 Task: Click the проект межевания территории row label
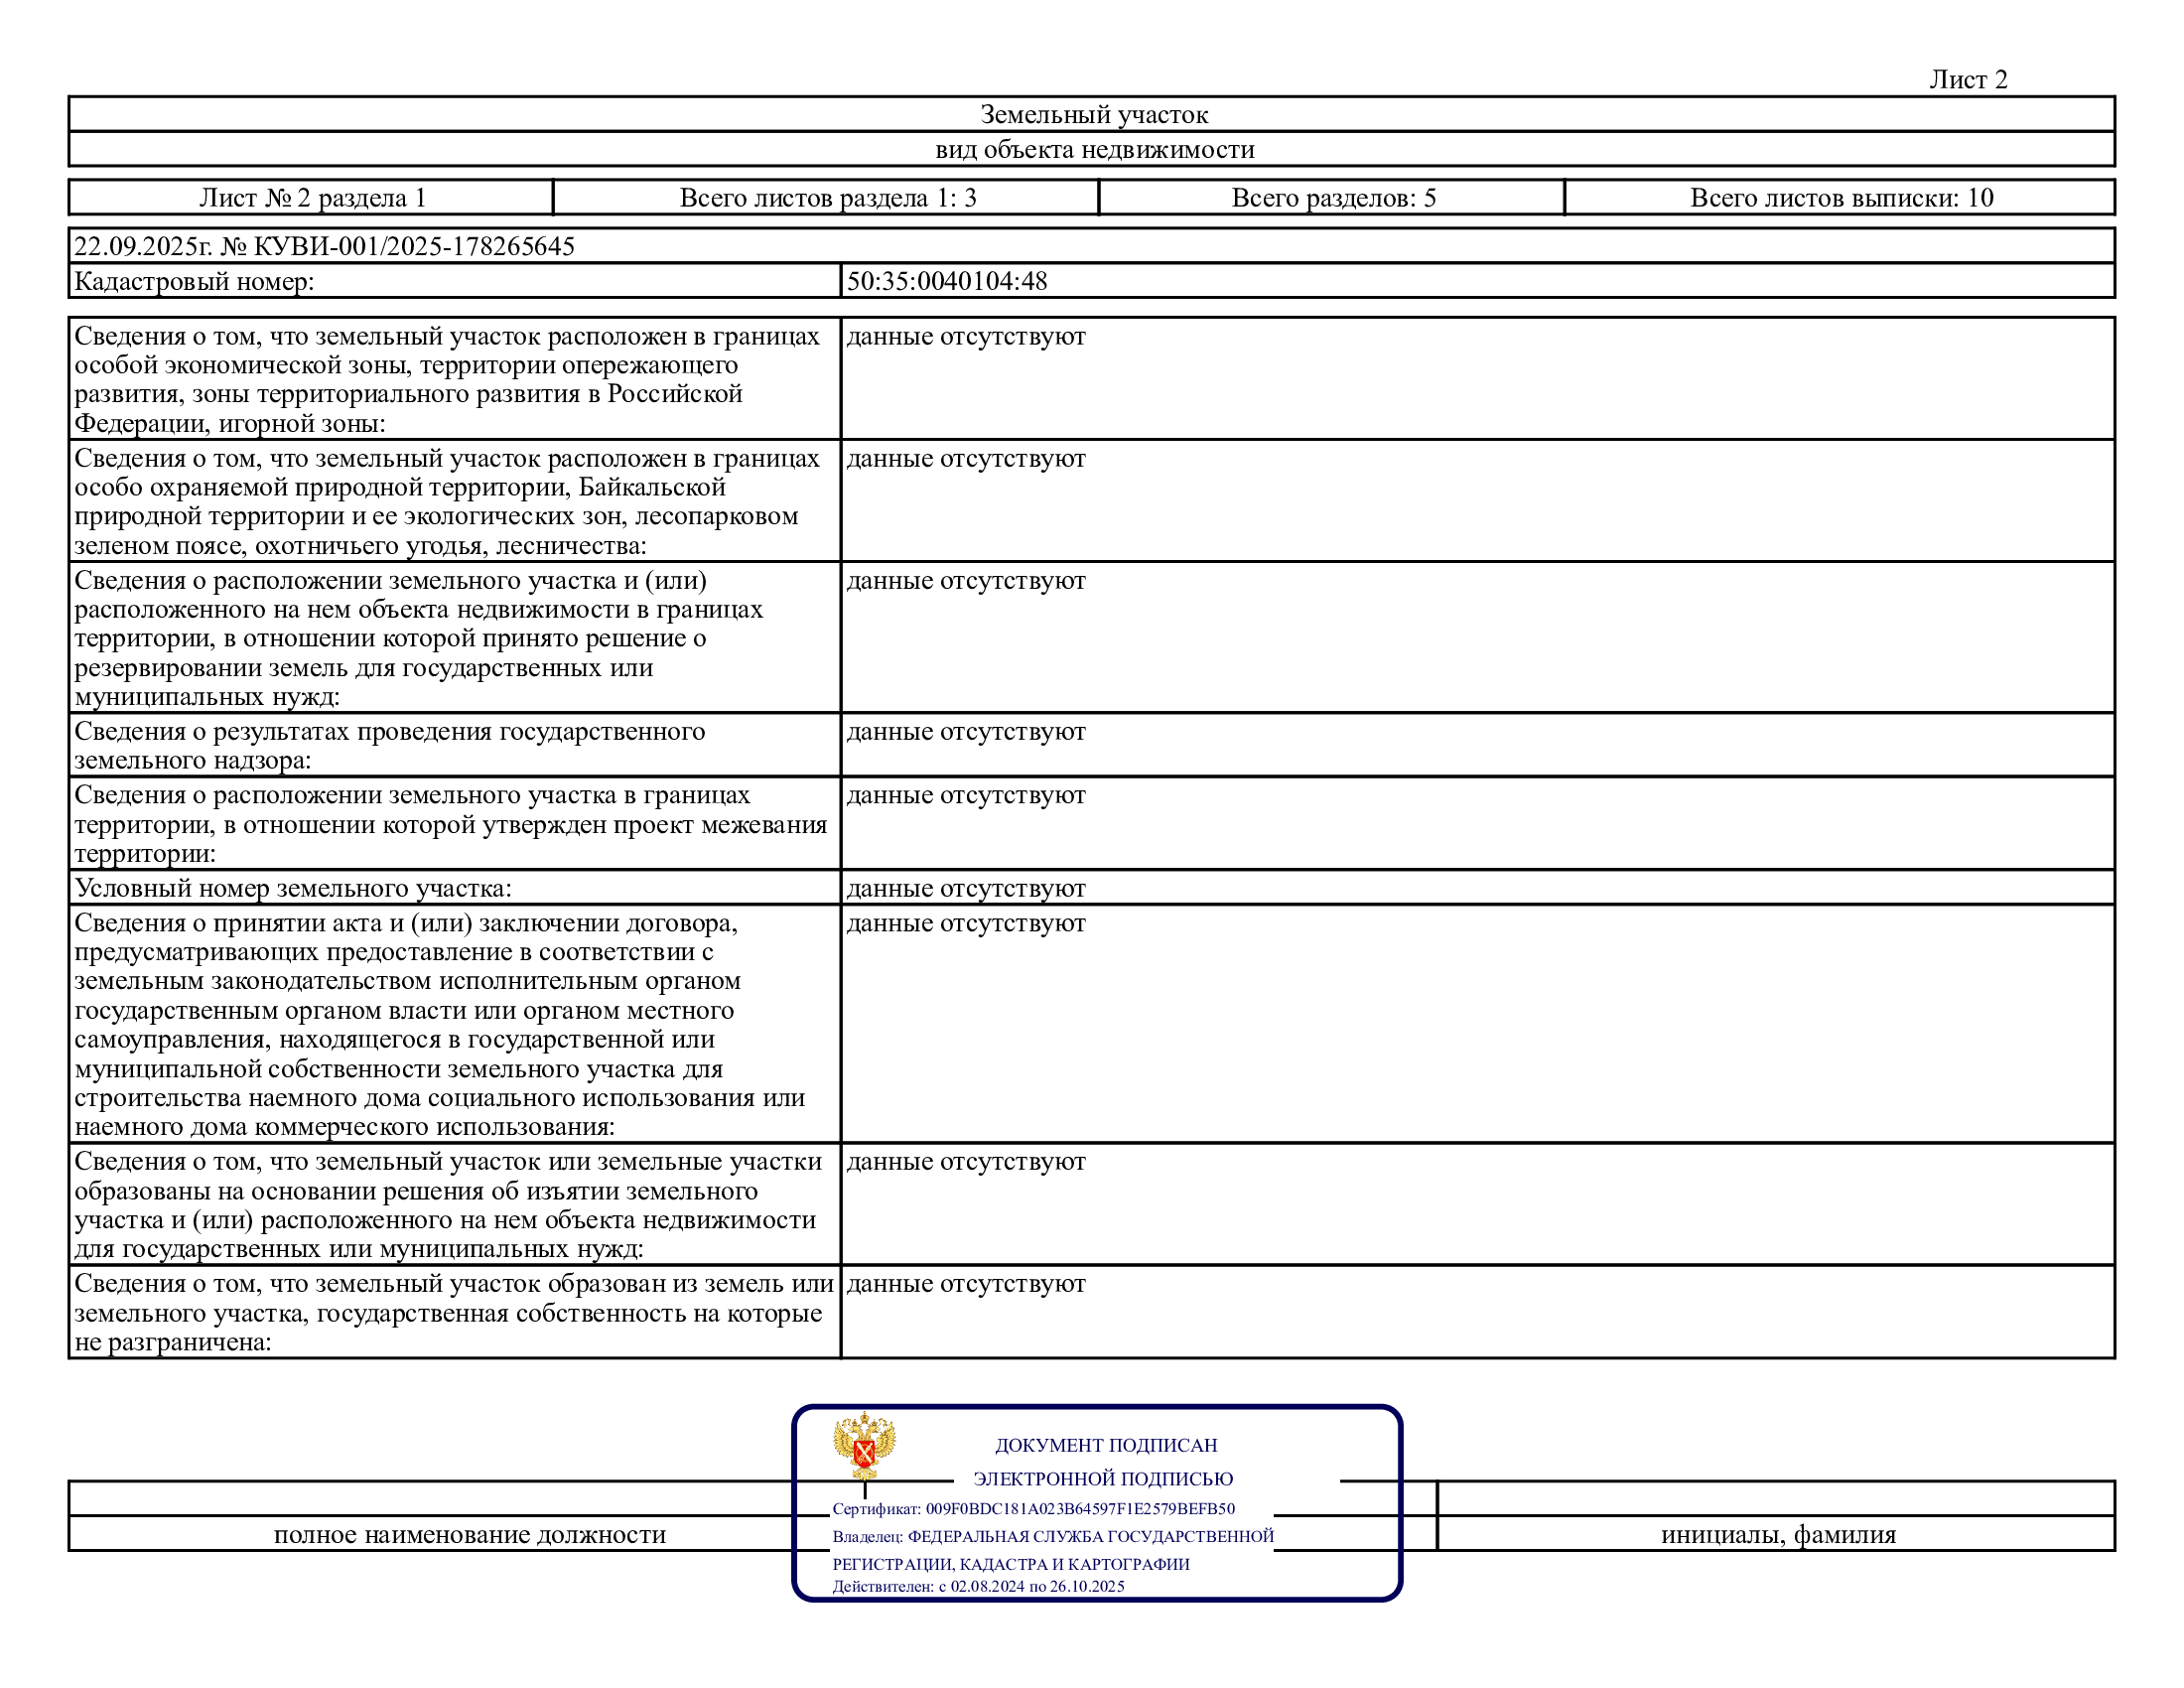(450, 824)
